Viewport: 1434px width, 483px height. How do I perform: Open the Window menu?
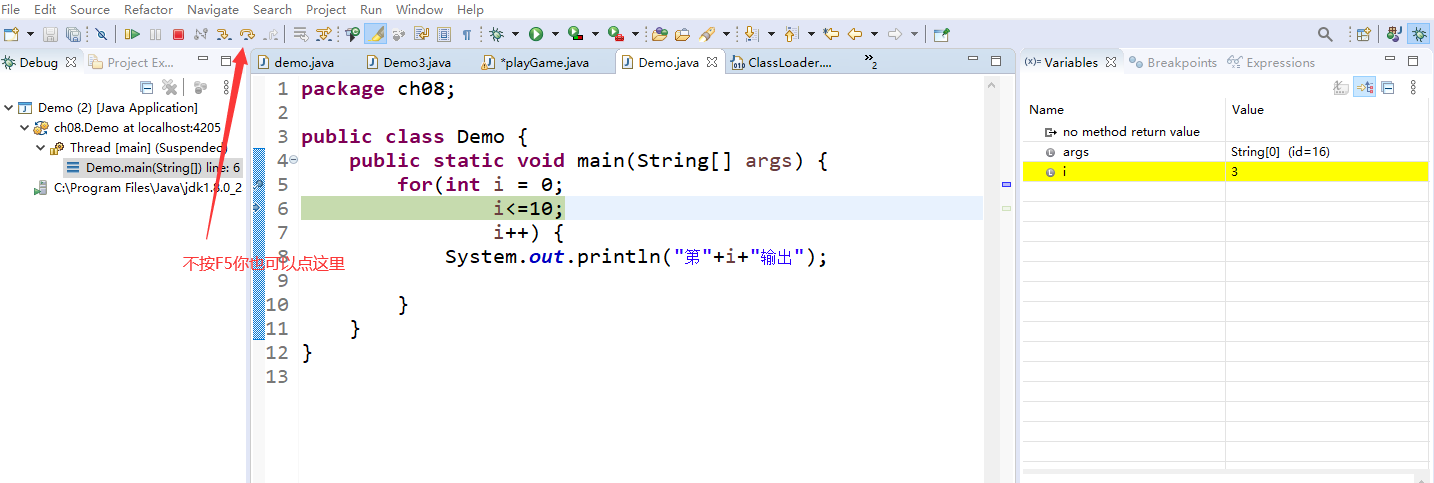420,9
